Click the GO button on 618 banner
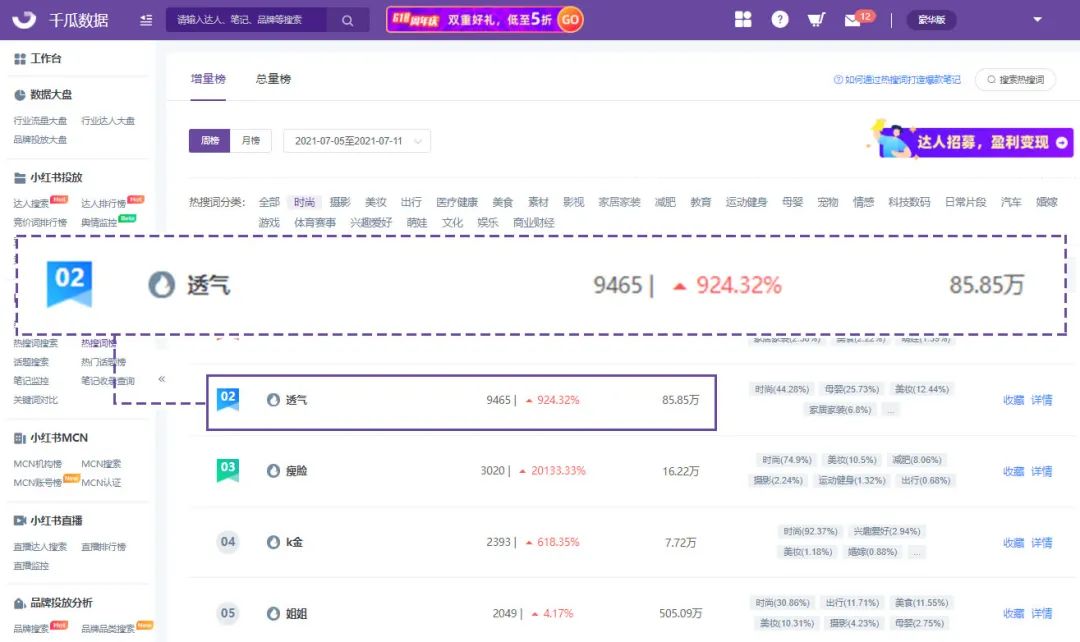 point(570,20)
